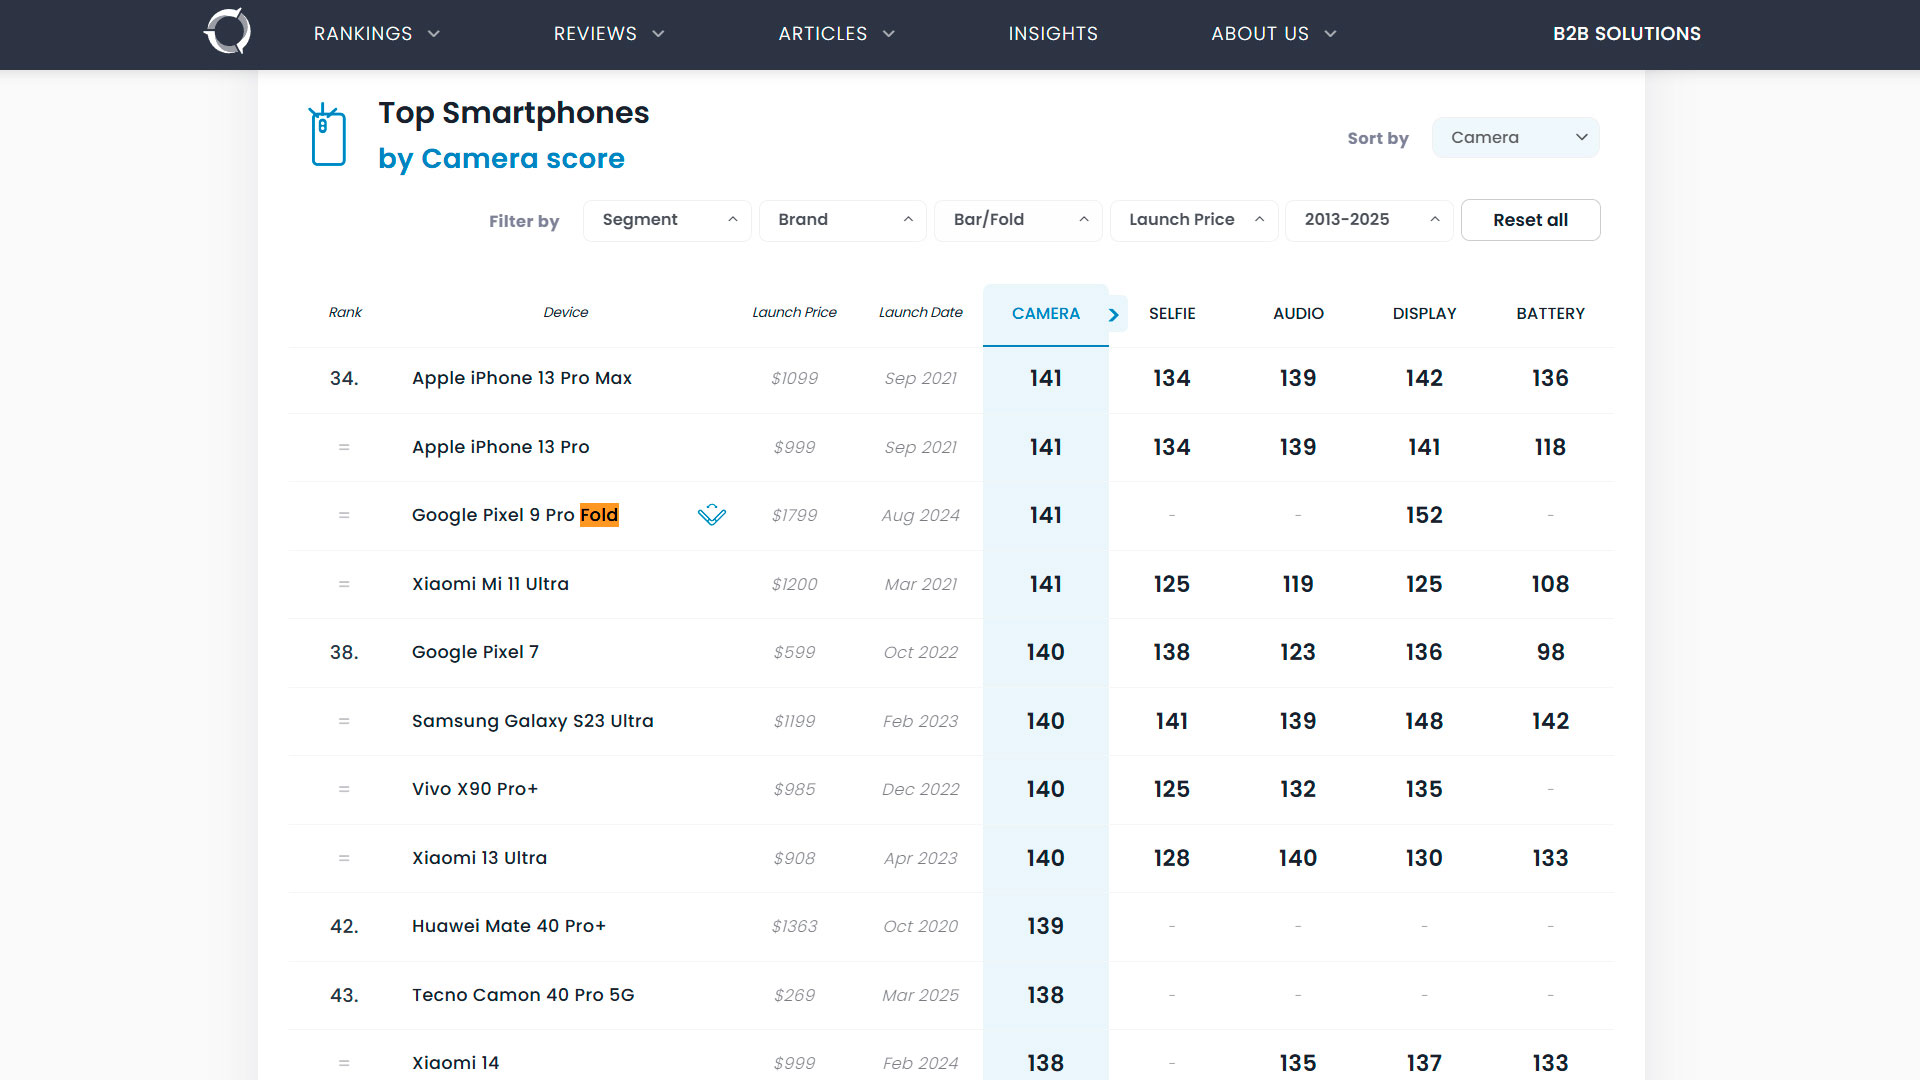Click rank number 42.
Image resolution: width=1920 pixels, height=1080 pixels.
344,926
